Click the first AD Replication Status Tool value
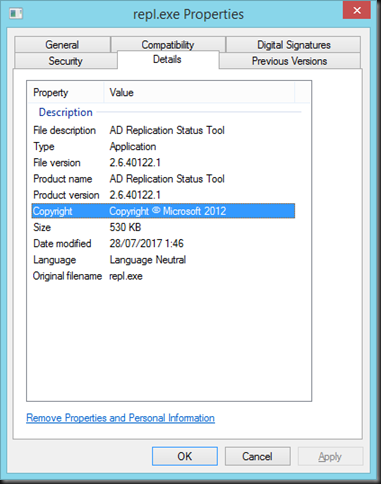381x484 pixels. pyautogui.click(x=167, y=130)
